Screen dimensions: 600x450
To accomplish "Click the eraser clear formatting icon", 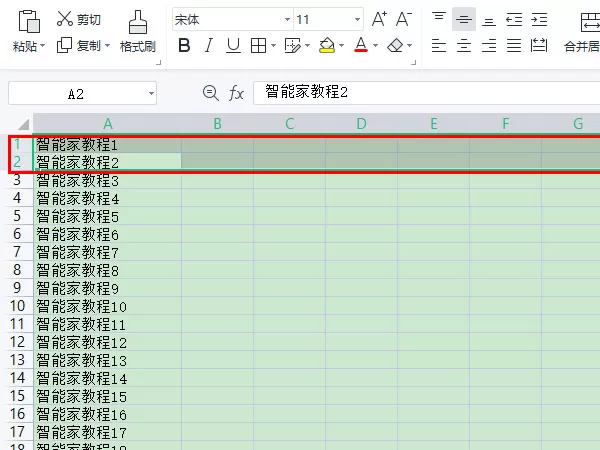I will [395, 46].
